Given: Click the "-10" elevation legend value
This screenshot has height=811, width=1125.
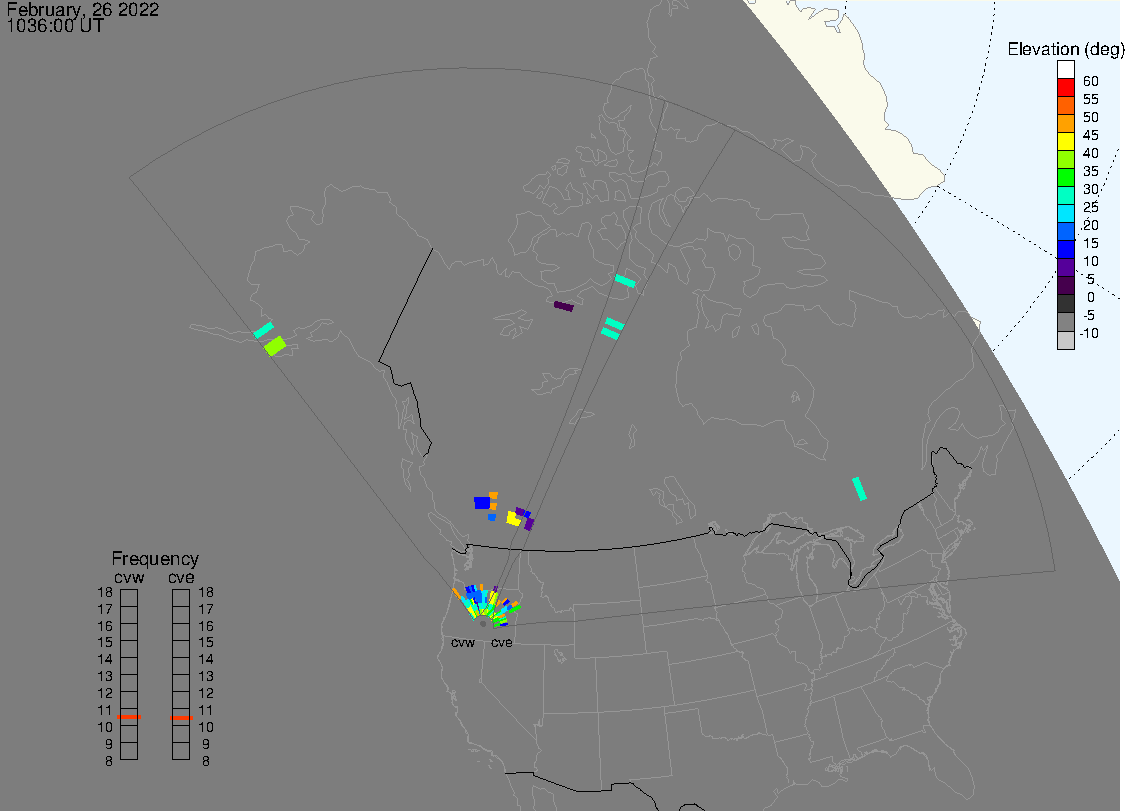Looking at the screenshot, I should (1089, 333).
